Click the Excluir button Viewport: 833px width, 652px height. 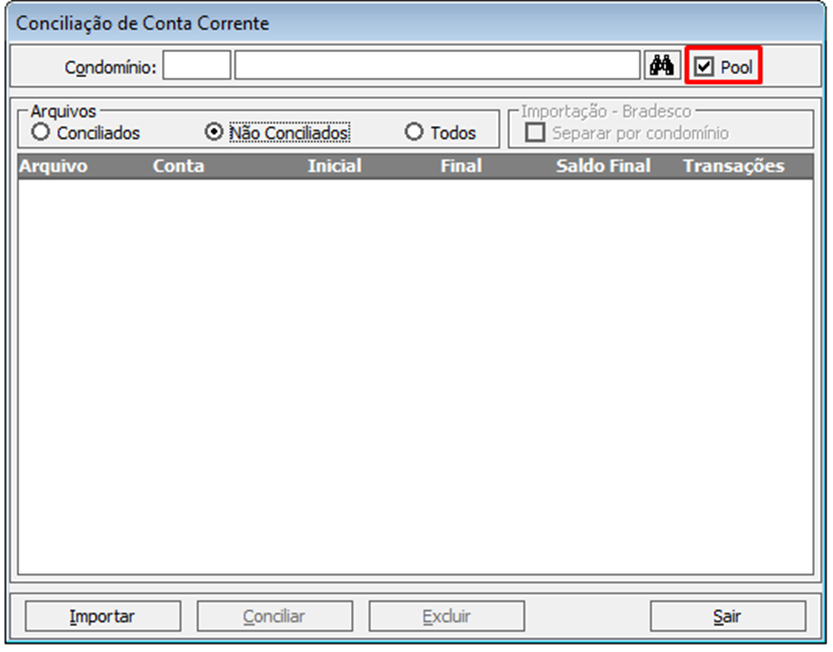[x=447, y=616]
